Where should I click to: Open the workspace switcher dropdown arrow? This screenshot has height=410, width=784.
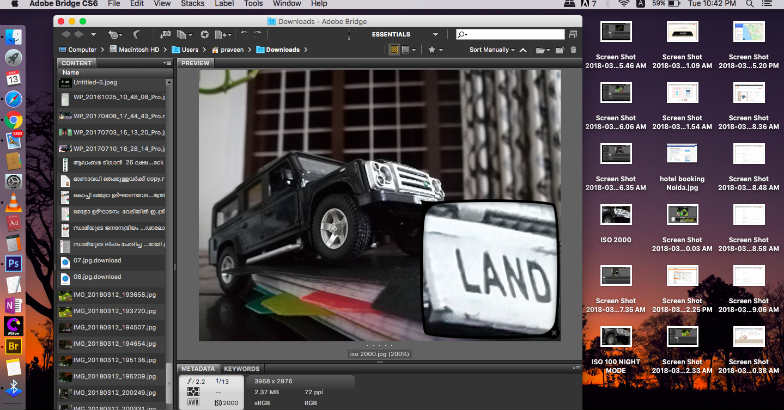(x=435, y=34)
